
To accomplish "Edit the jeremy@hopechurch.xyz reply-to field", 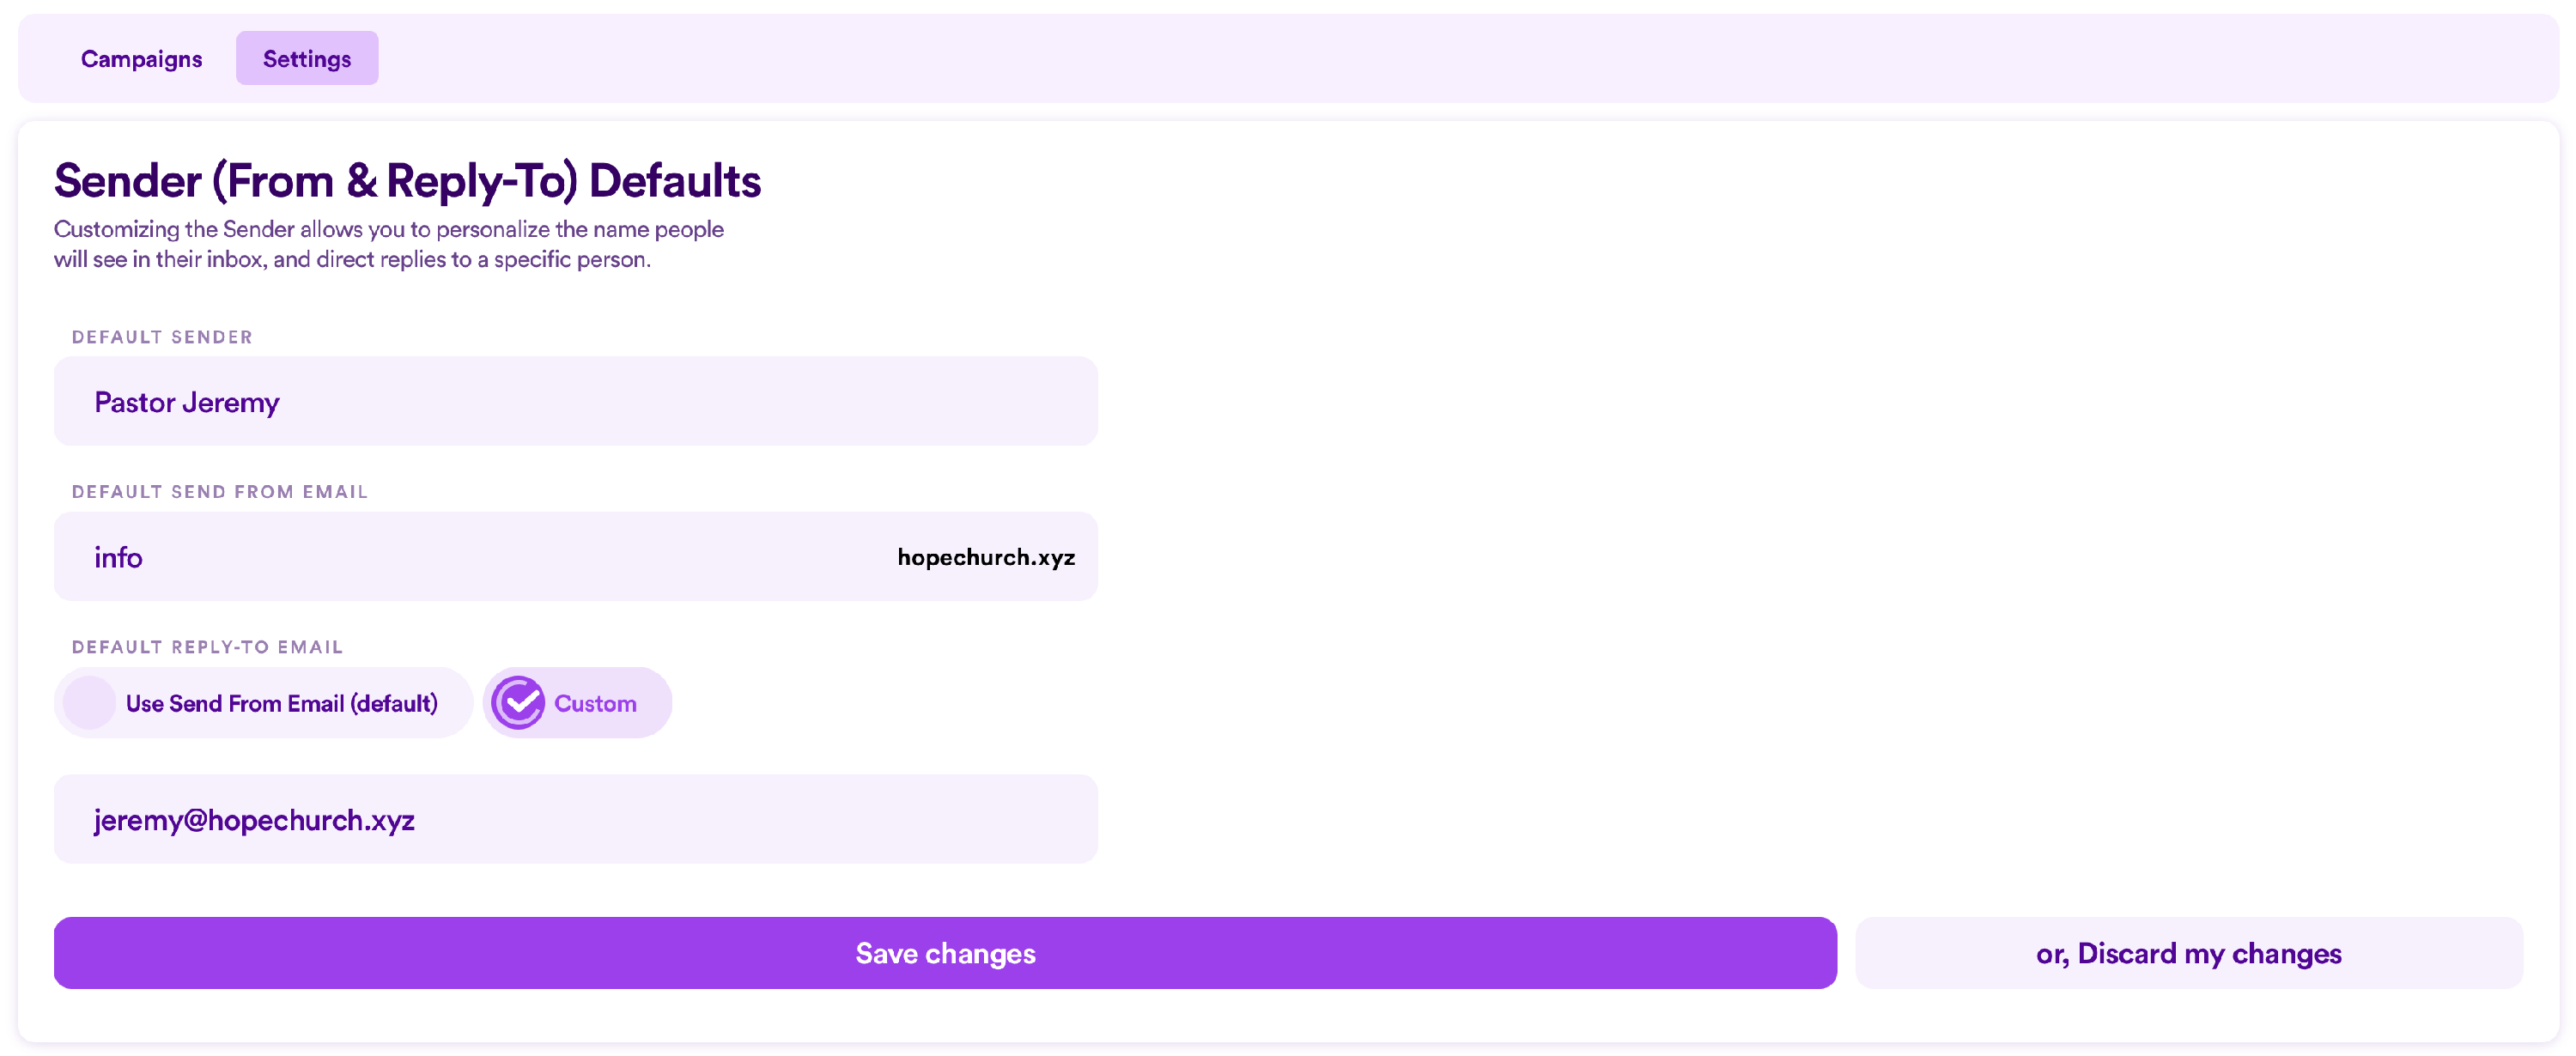I will [x=574, y=819].
